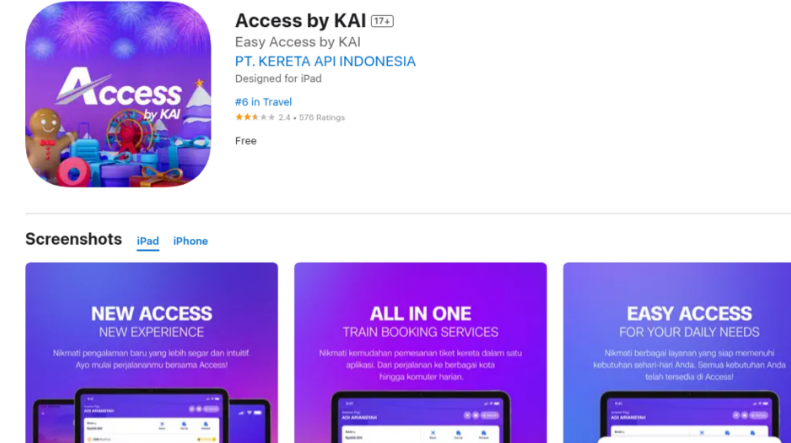Image resolution: width=791 pixels, height=443 pixels.
Task: Click the Designed for iPad label
Action: [x=278, y=79]
